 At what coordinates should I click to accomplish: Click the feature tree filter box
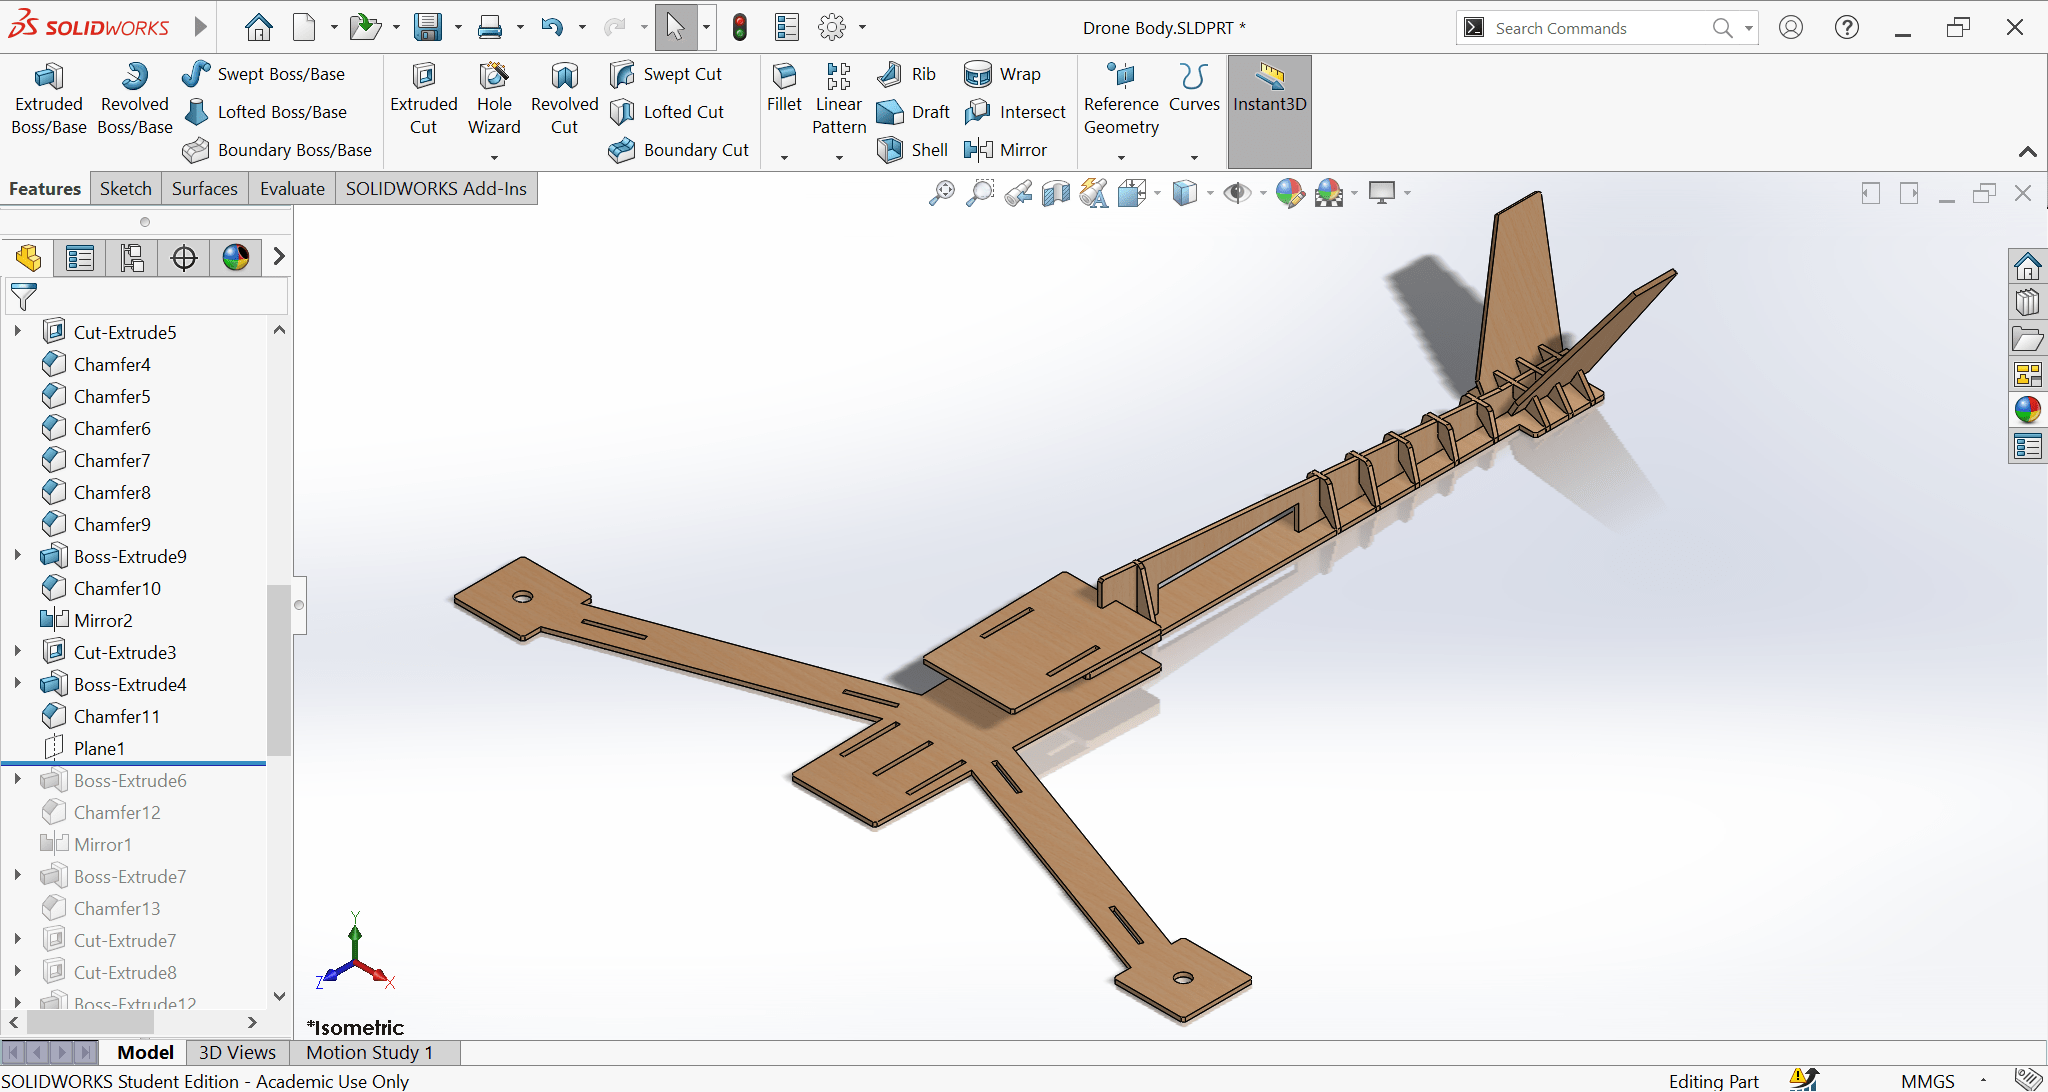click(x=147, y=296)
